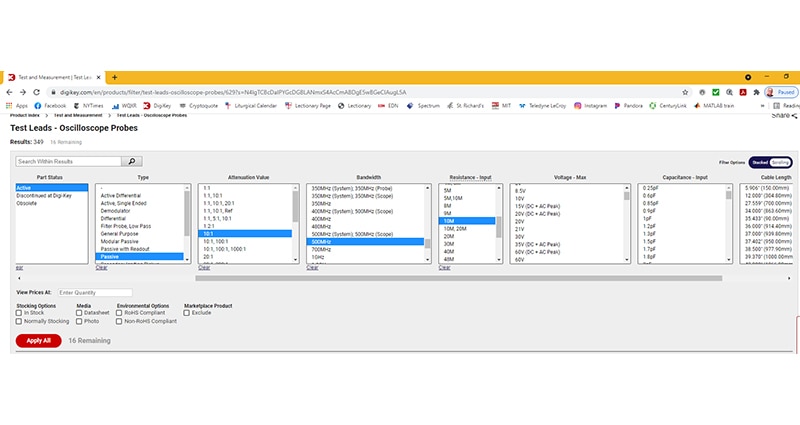The height and width of the screenshot is (425, 800).
Task: Reload the page with the refresh icon
Action: [37, 92]
